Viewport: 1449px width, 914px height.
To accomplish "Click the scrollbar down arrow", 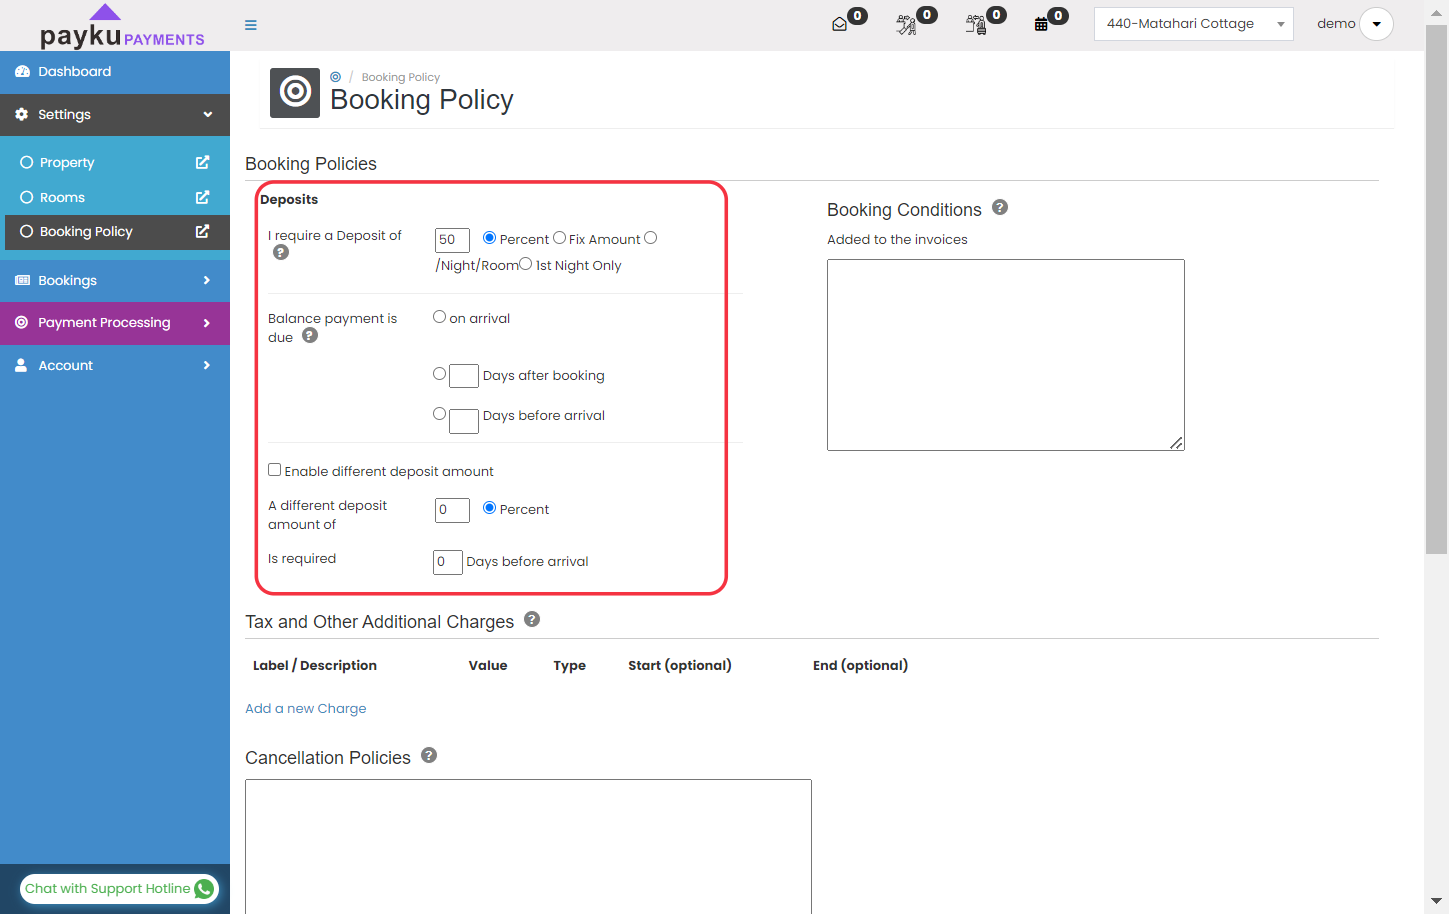I will [1436, 901].
